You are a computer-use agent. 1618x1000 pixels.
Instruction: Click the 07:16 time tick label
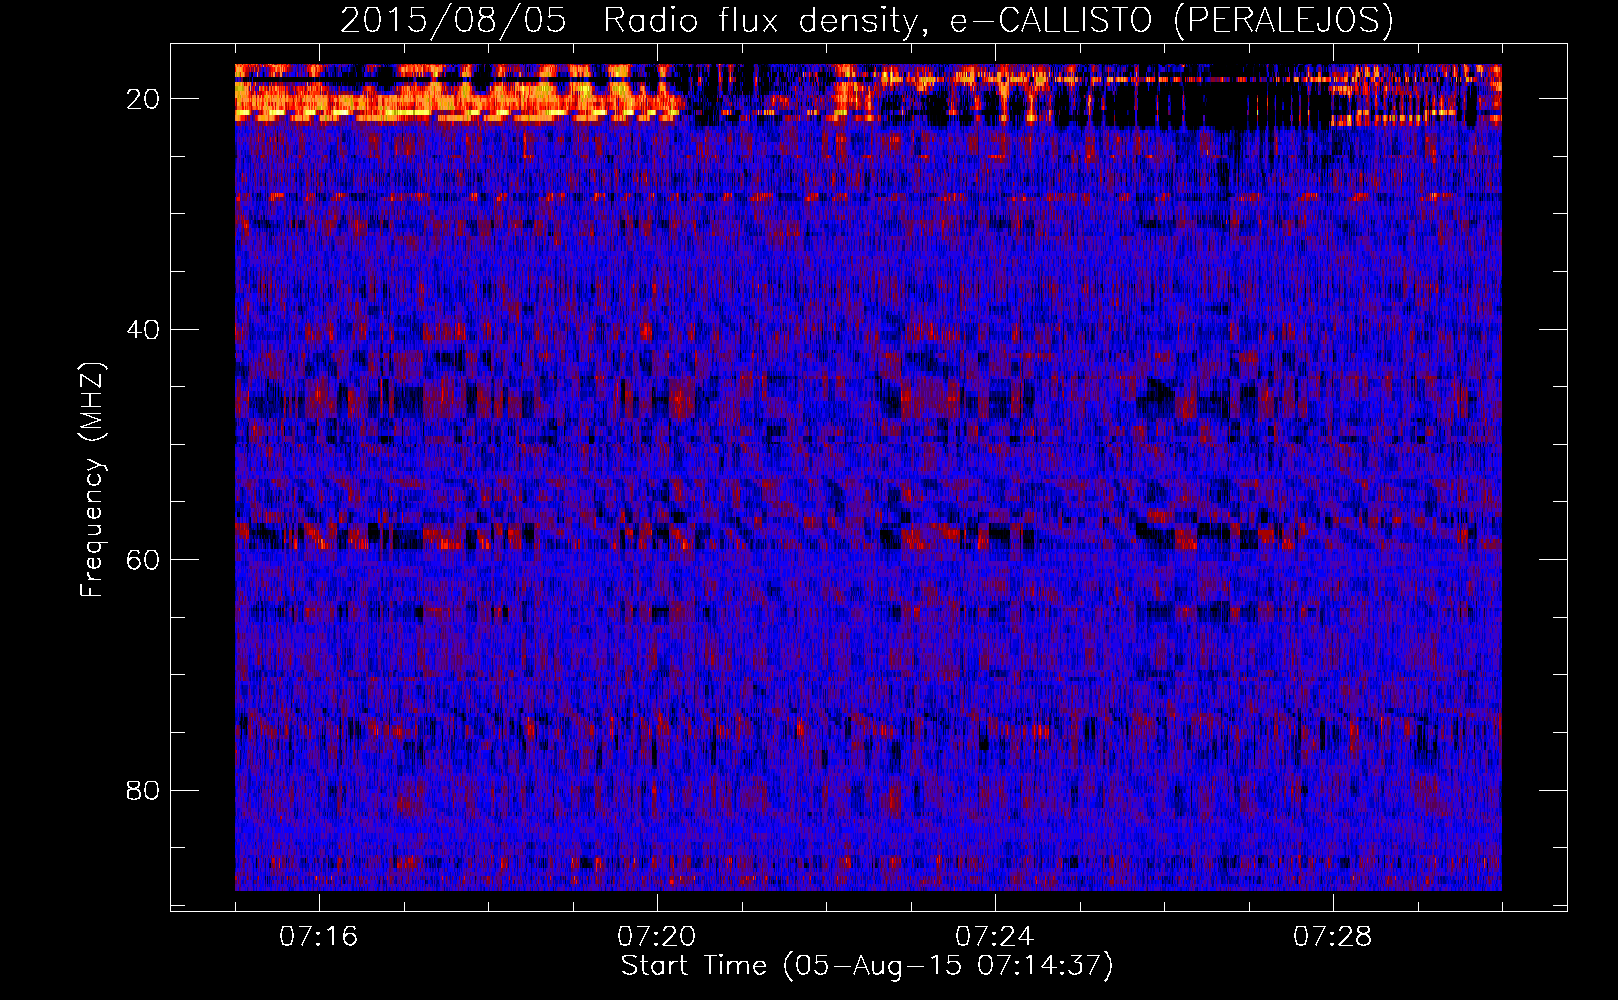click(x=319, y=937)
